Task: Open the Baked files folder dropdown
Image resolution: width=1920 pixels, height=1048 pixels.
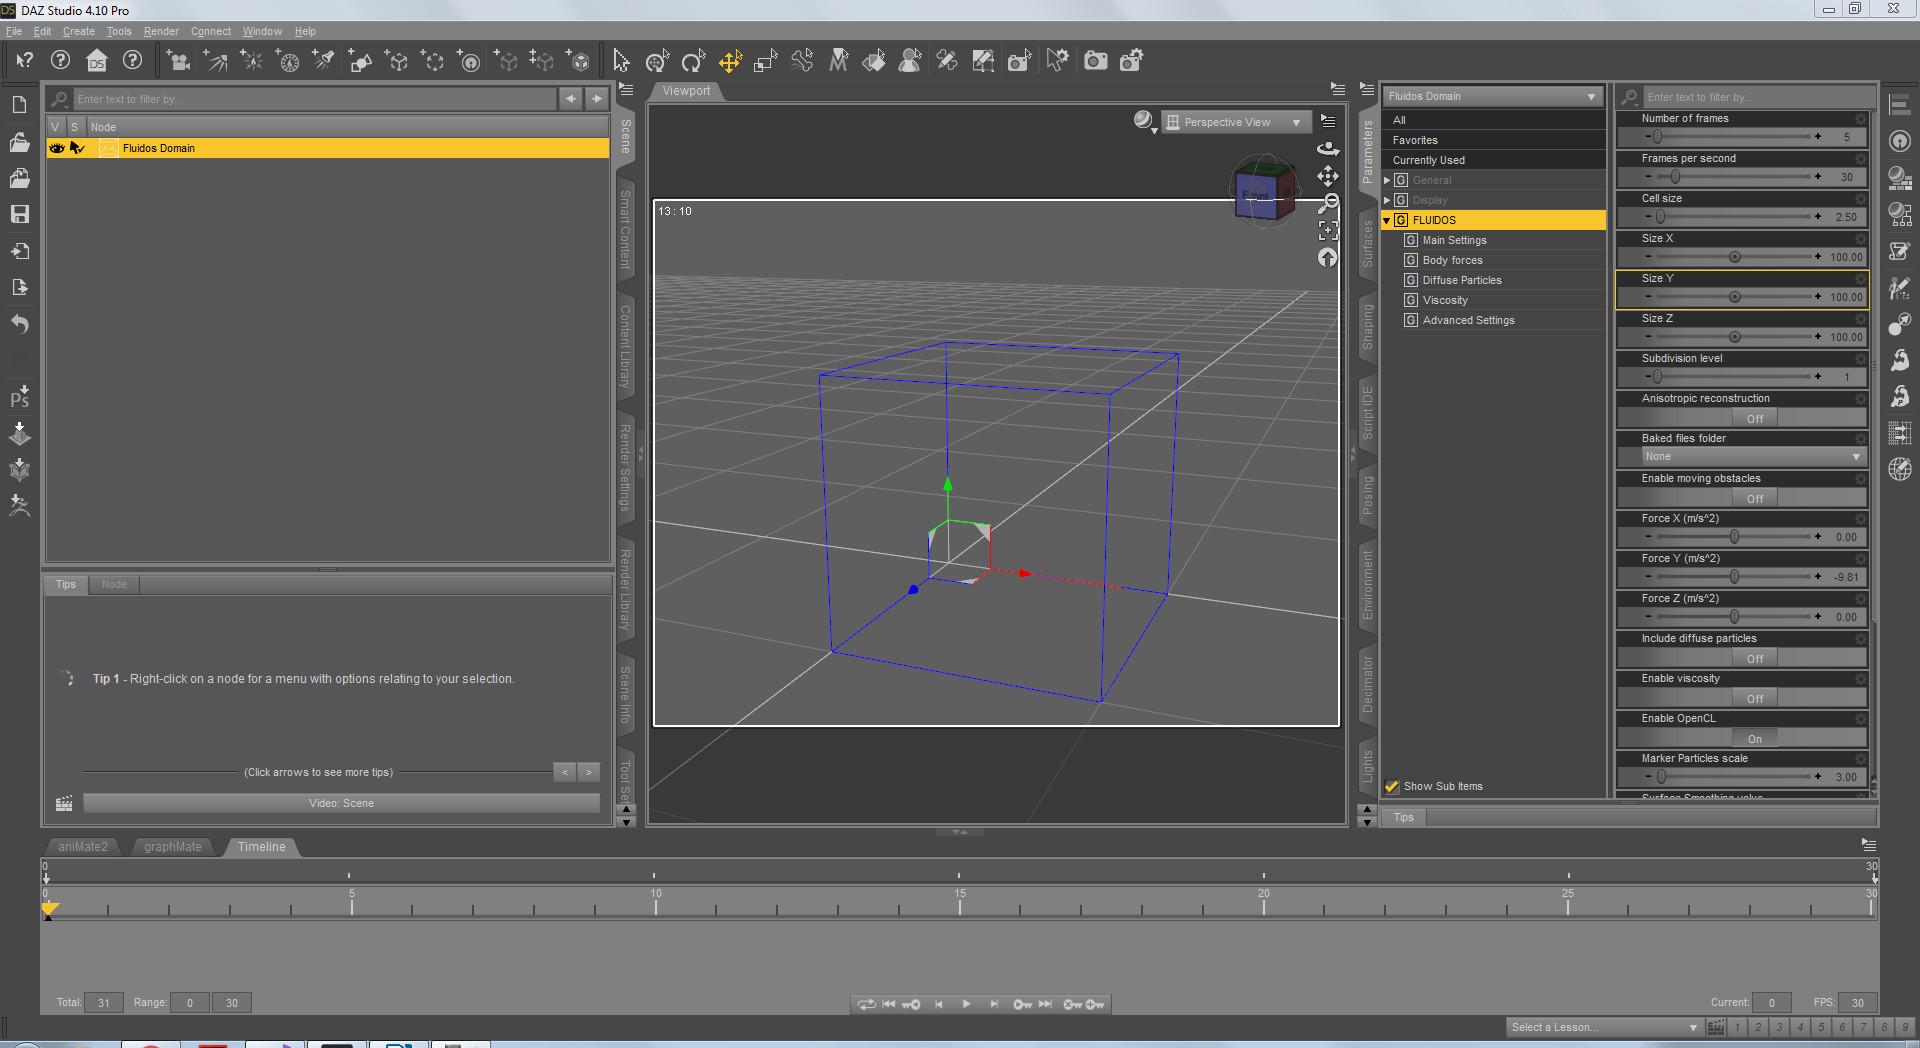Action: click(x=1751, y=456)
